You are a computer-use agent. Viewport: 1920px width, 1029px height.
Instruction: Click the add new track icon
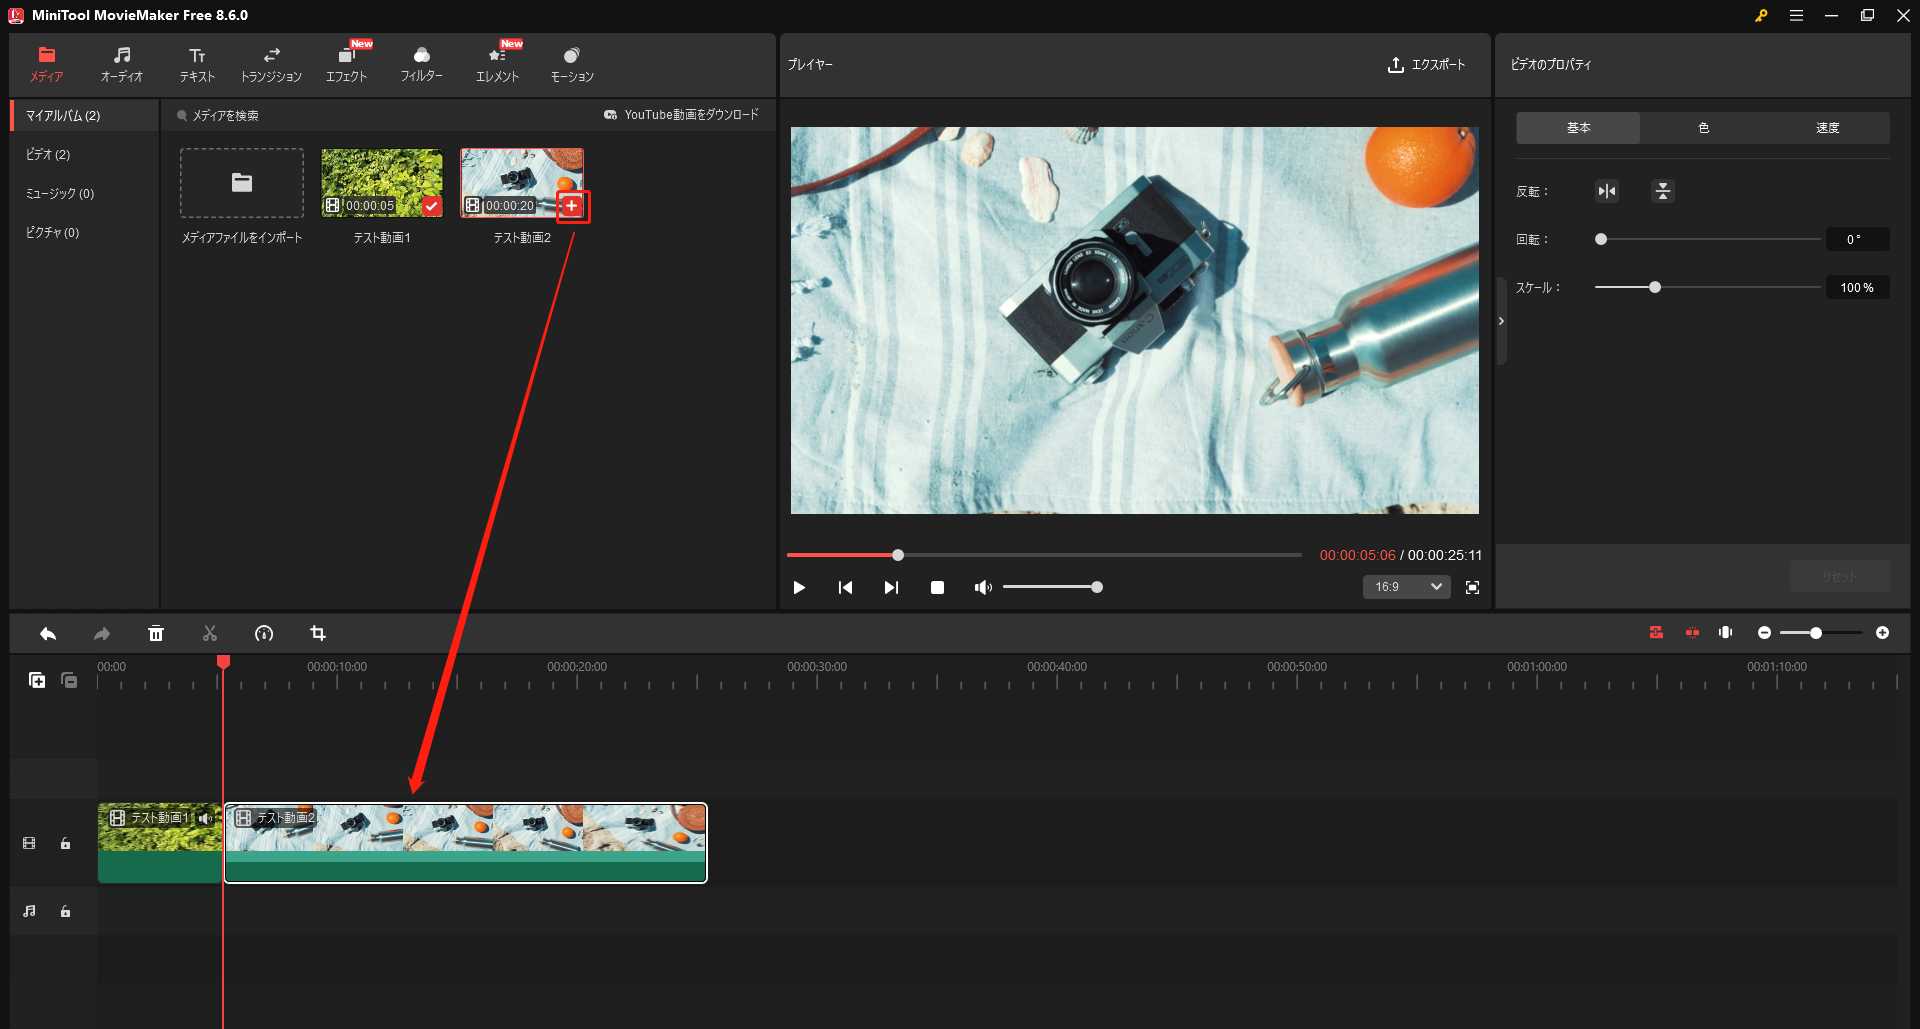point(37,680)
